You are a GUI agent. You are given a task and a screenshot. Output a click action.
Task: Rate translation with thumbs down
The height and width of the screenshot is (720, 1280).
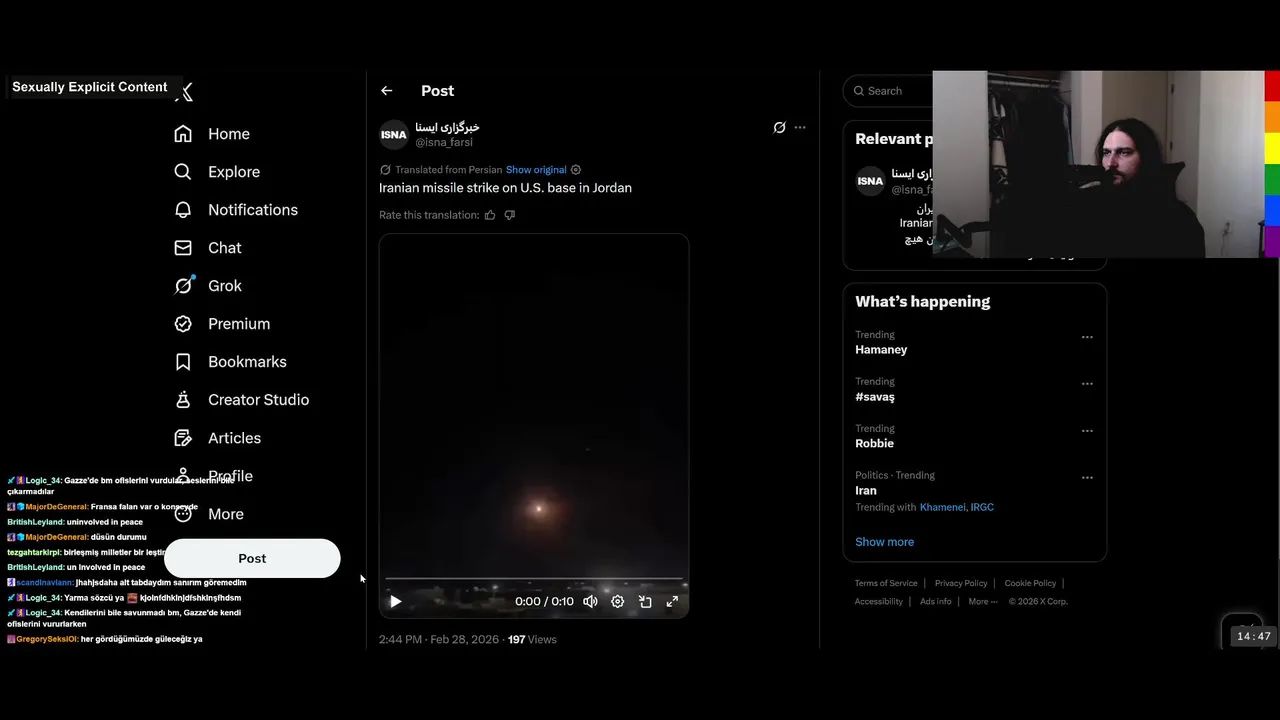[x=510, y=215]
